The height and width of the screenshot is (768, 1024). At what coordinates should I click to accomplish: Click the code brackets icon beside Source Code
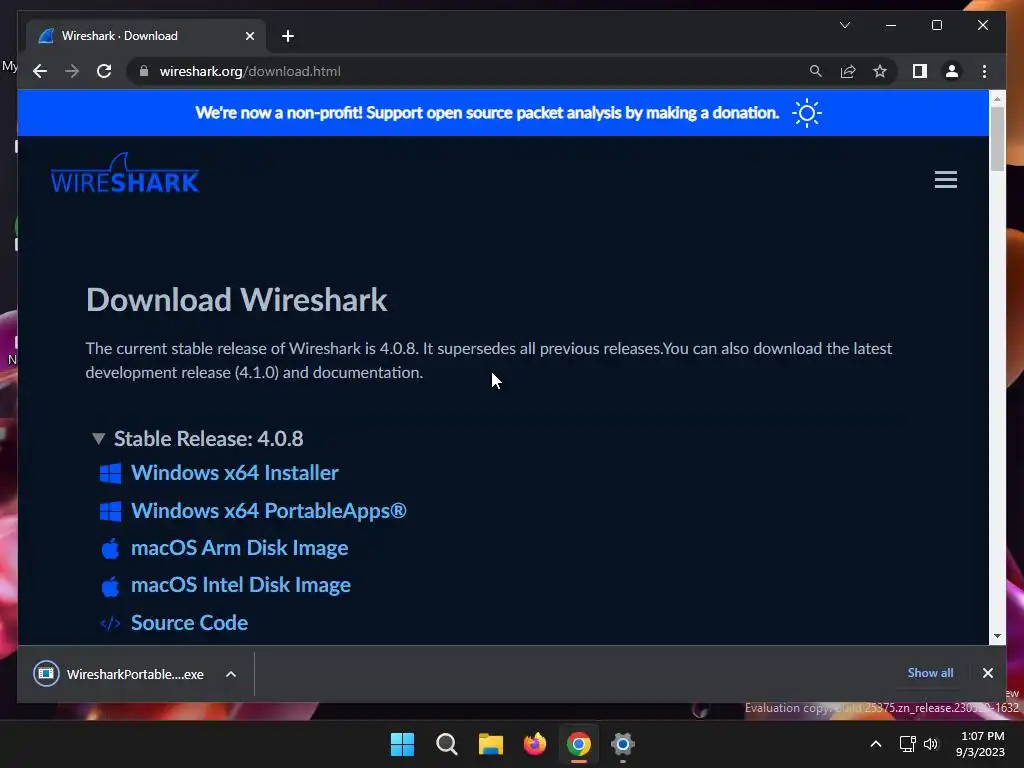(110, 624)
